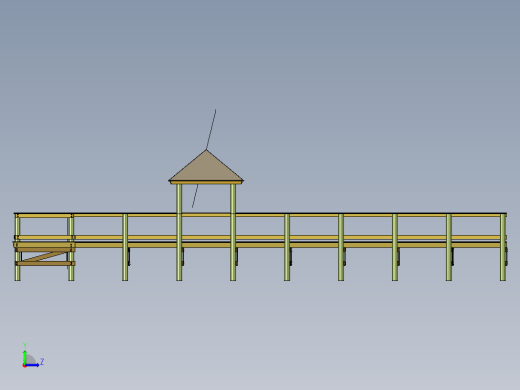Select the red origin point of triad
The width and height of the screenshot is (520, 390).
click(x=24, y=365)
